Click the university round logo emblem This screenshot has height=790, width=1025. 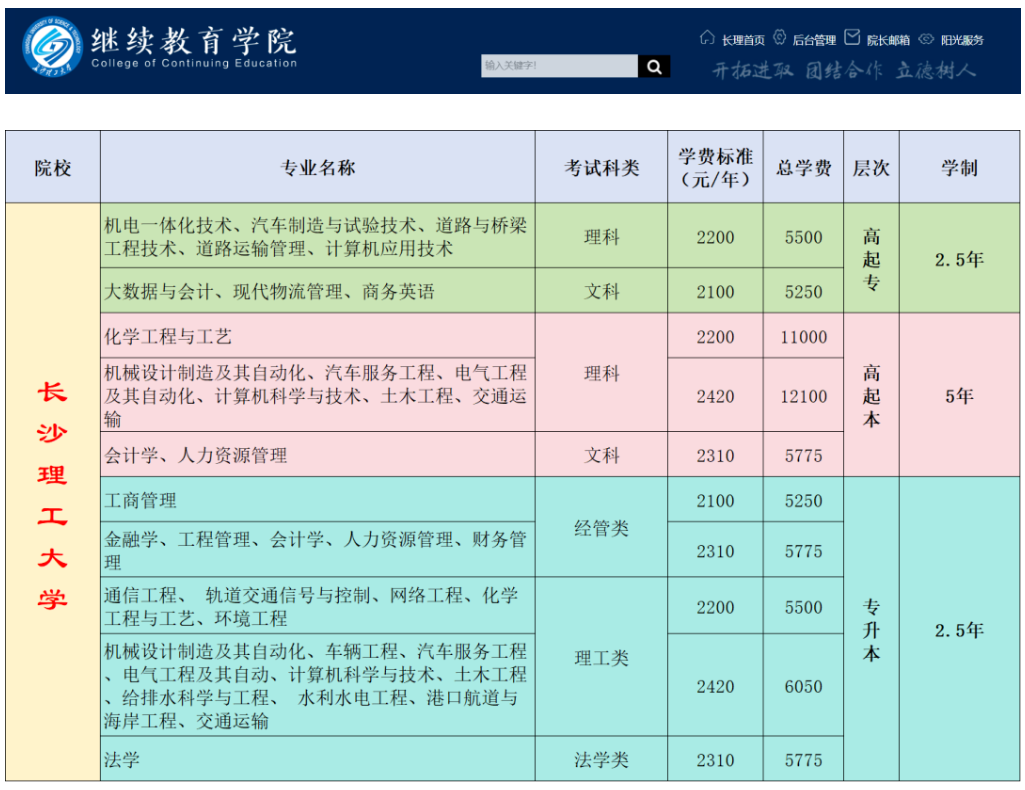click(52, 46)
